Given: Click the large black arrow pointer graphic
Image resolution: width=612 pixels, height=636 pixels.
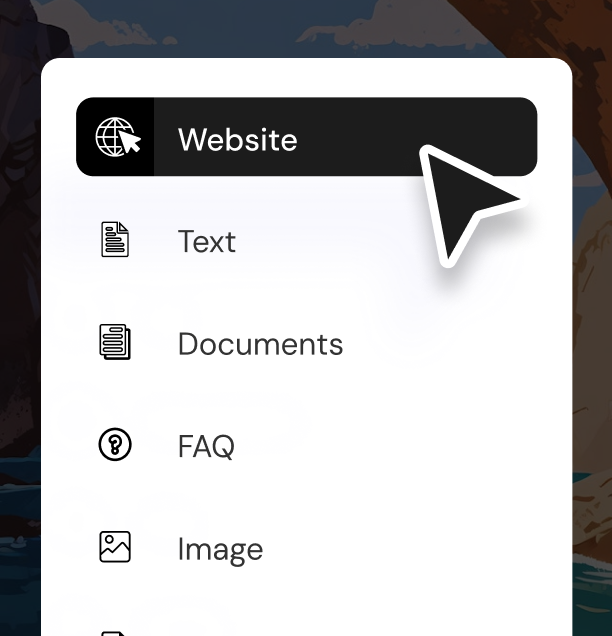Looking at the screenshot, I should coord(466,203).
